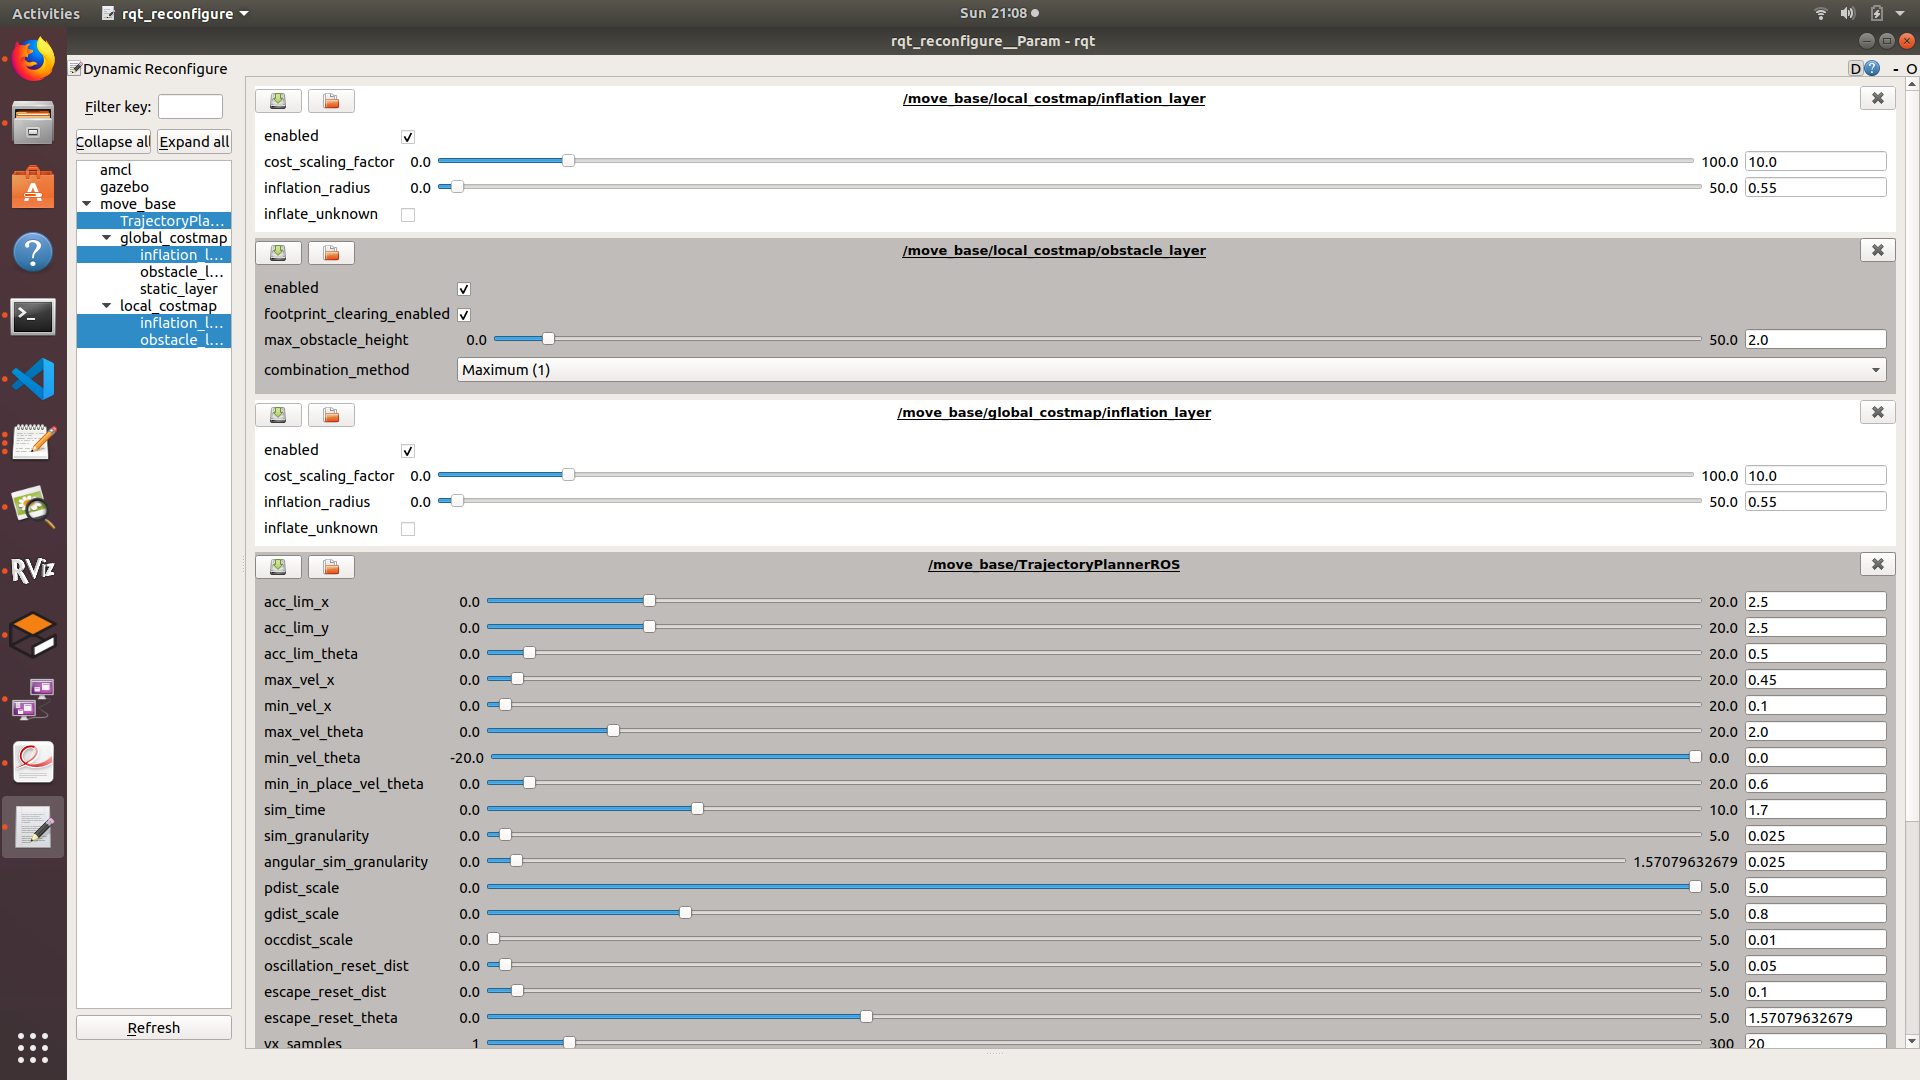Image resolution: width=1920 pixels, height=1080 pixels.
Task: Open rqt_reconfigure app menu in top bar
Action: coord(175,13)
